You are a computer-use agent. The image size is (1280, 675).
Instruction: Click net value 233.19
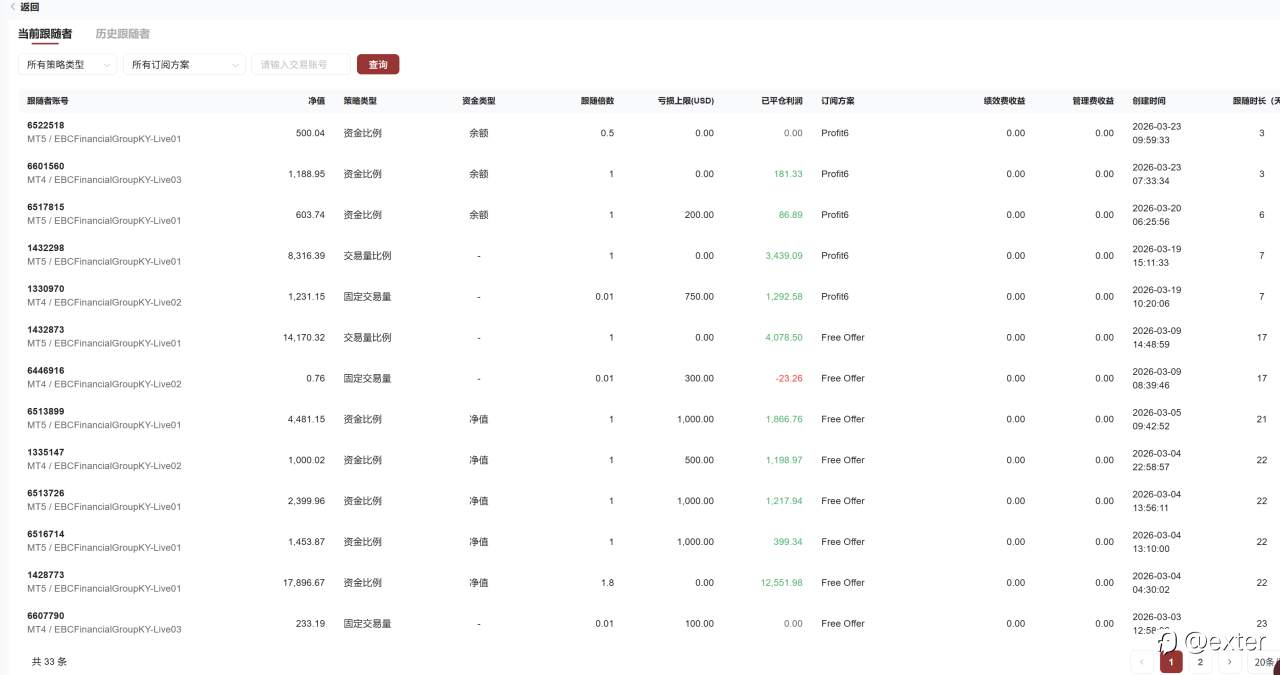(x=311, y=624)
